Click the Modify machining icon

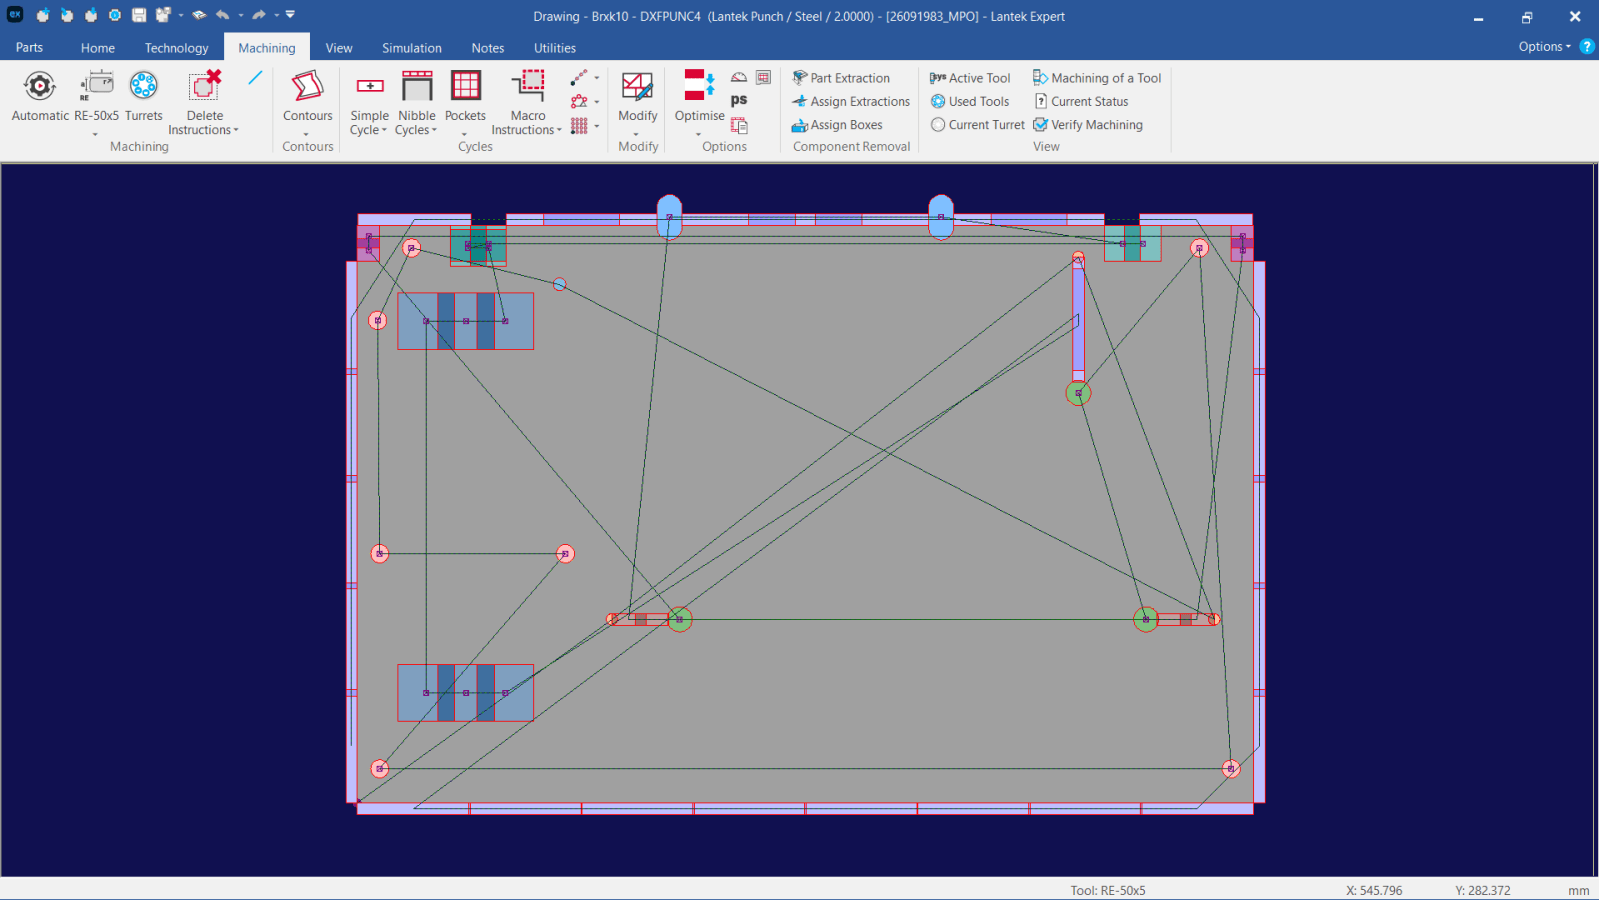pos(637,88)
